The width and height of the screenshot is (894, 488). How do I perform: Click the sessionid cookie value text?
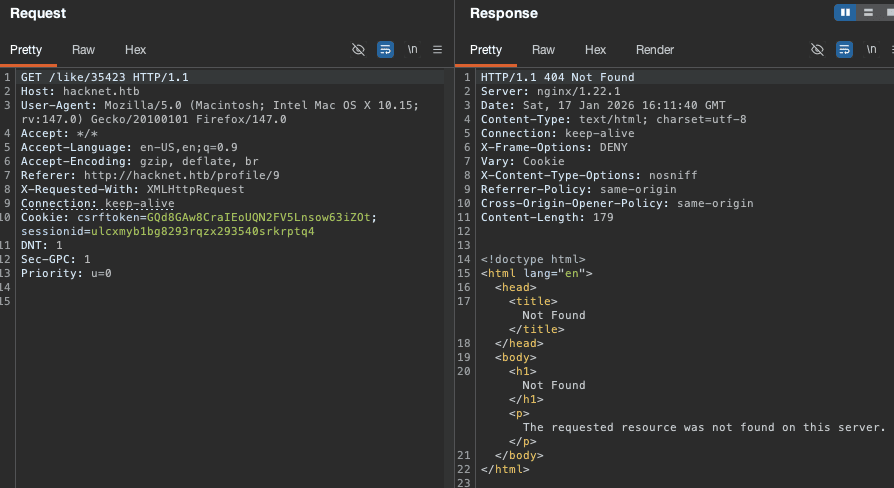point(202,231)
